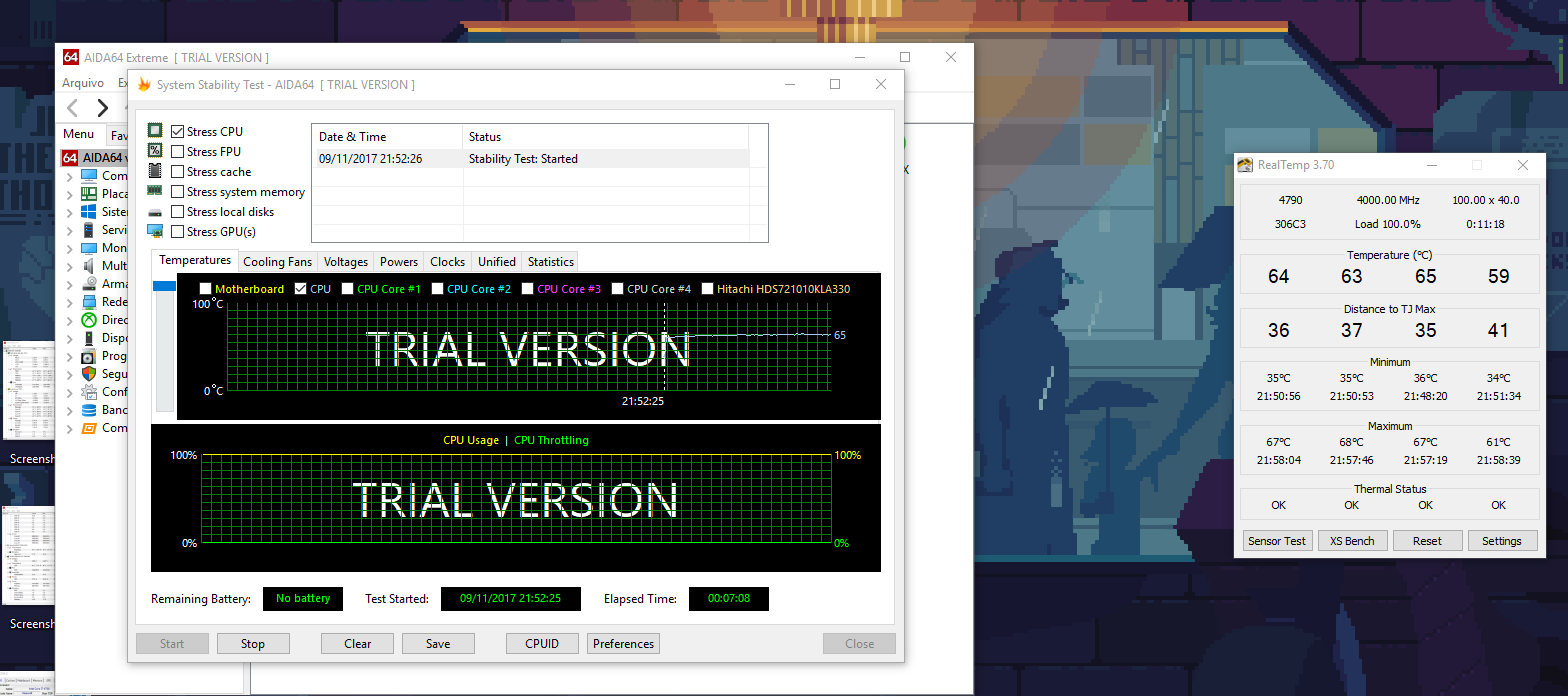Click the security shield icon beside 'Segu'

pyautogui.click(x=89, y=374)
